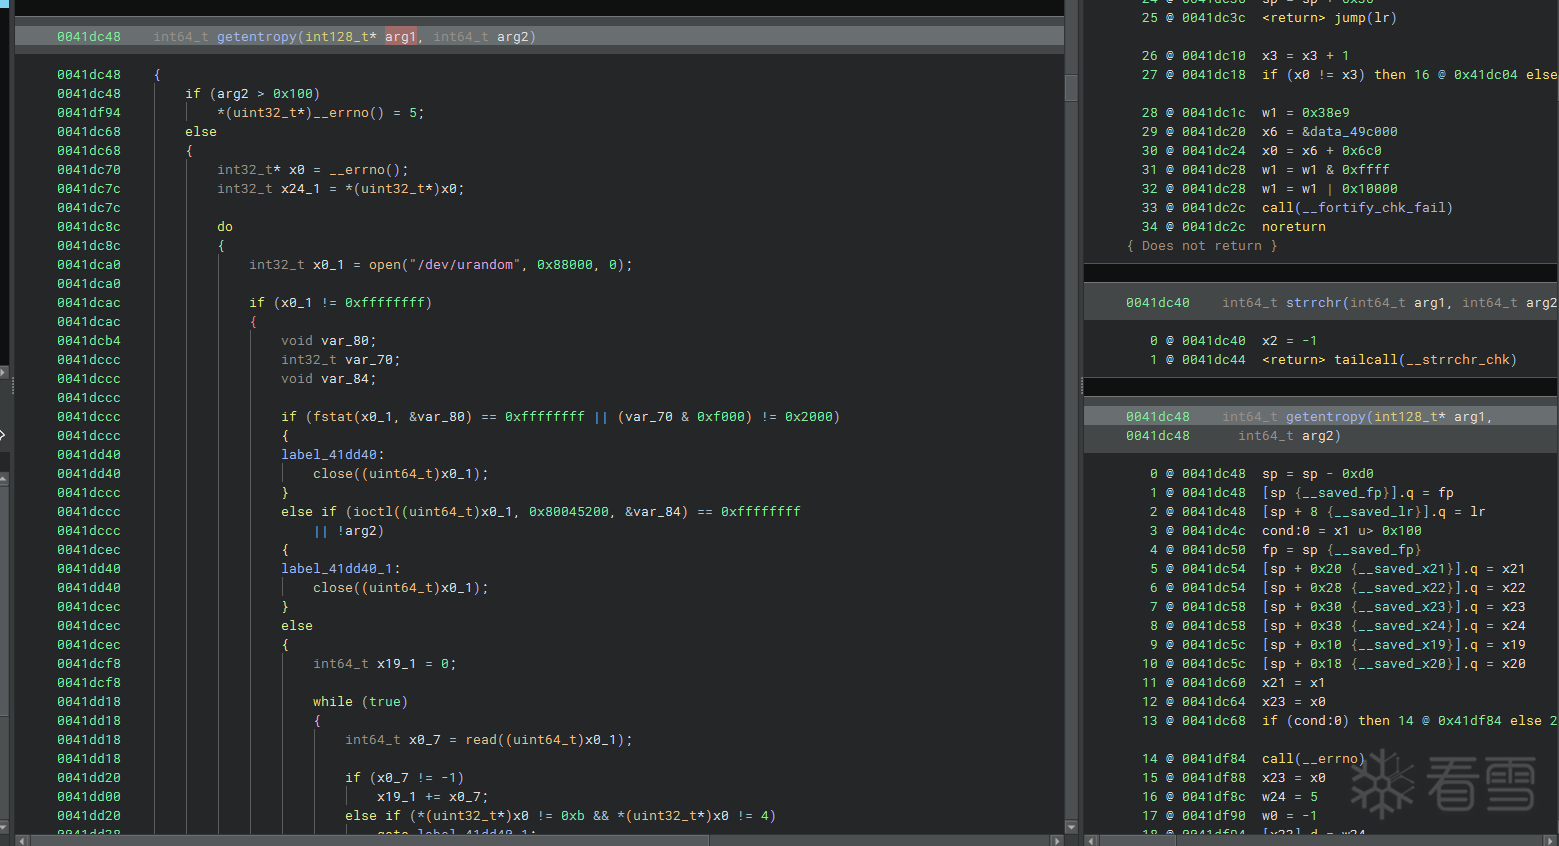Click the "int64_t x19_1 = 0;" line
The width and height of the screenshot is (1559, 846).
(385, 664)
